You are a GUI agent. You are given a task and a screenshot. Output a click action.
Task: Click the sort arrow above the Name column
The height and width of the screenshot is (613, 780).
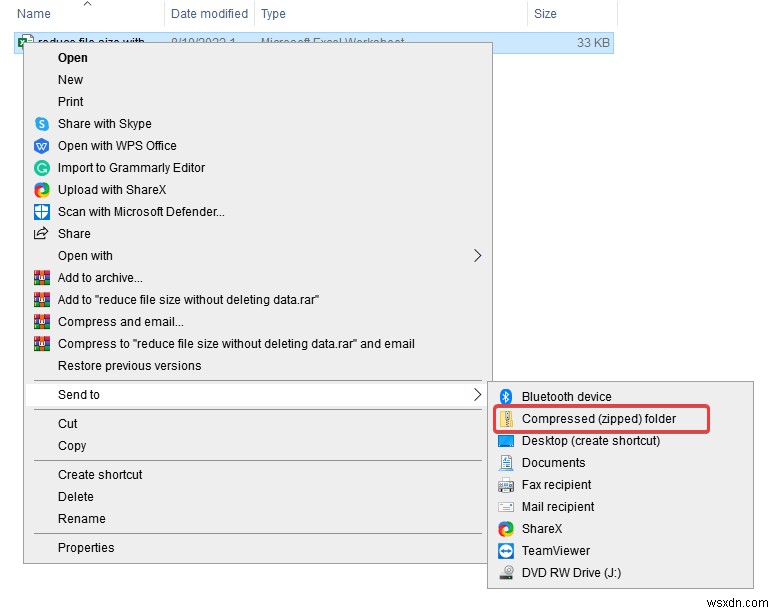pyautogui.click(x=88, y=3)
